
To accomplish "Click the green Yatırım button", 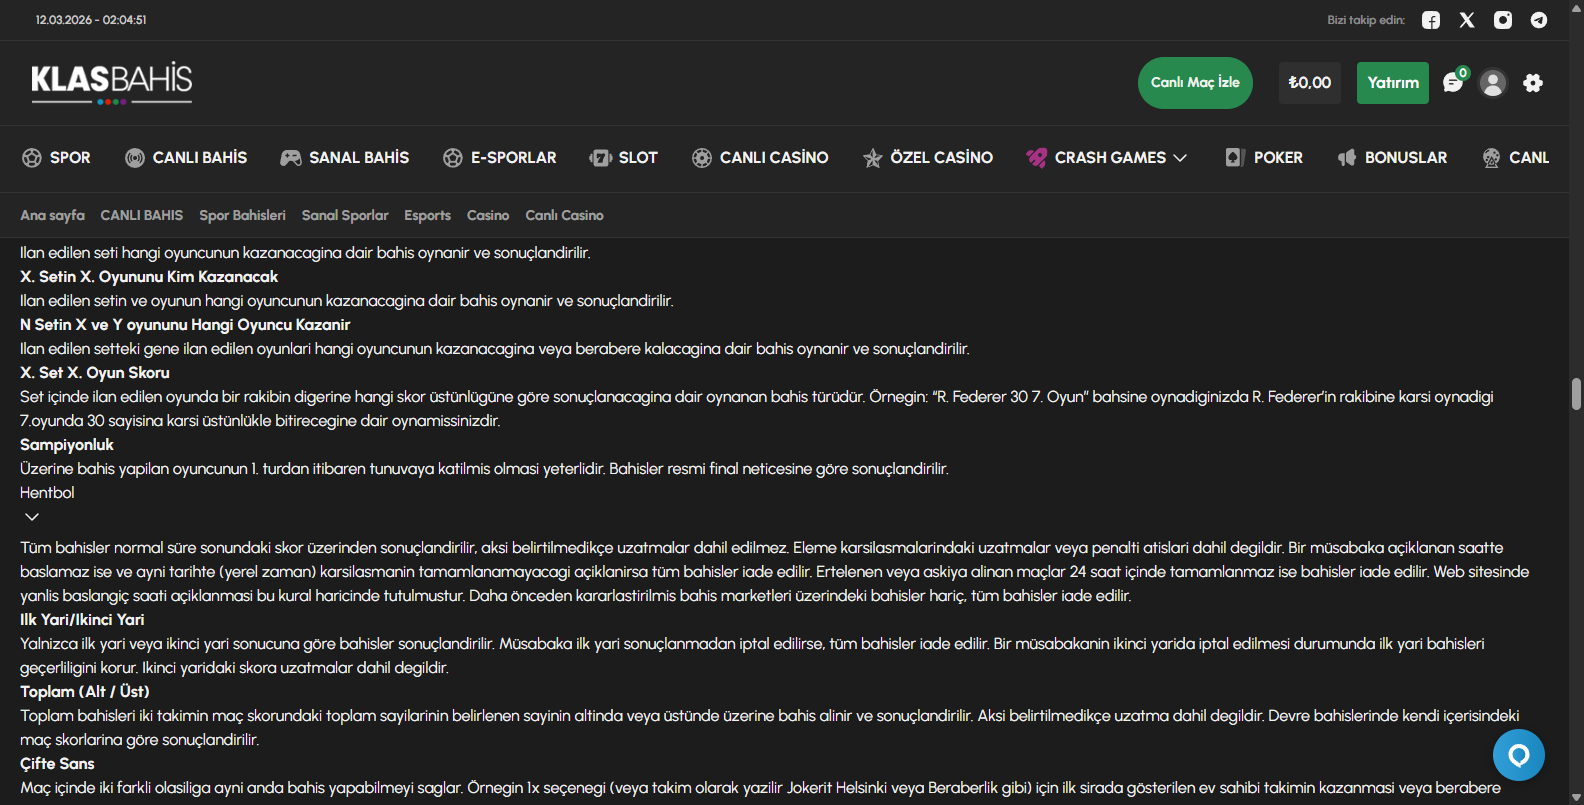I will tap(1392, 83).
